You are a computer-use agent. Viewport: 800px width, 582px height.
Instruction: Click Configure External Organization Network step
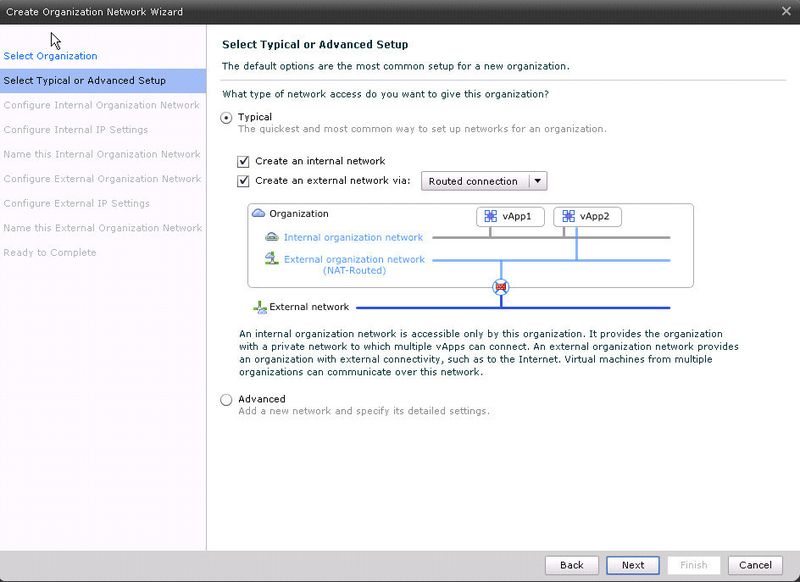tap(103, 179)
